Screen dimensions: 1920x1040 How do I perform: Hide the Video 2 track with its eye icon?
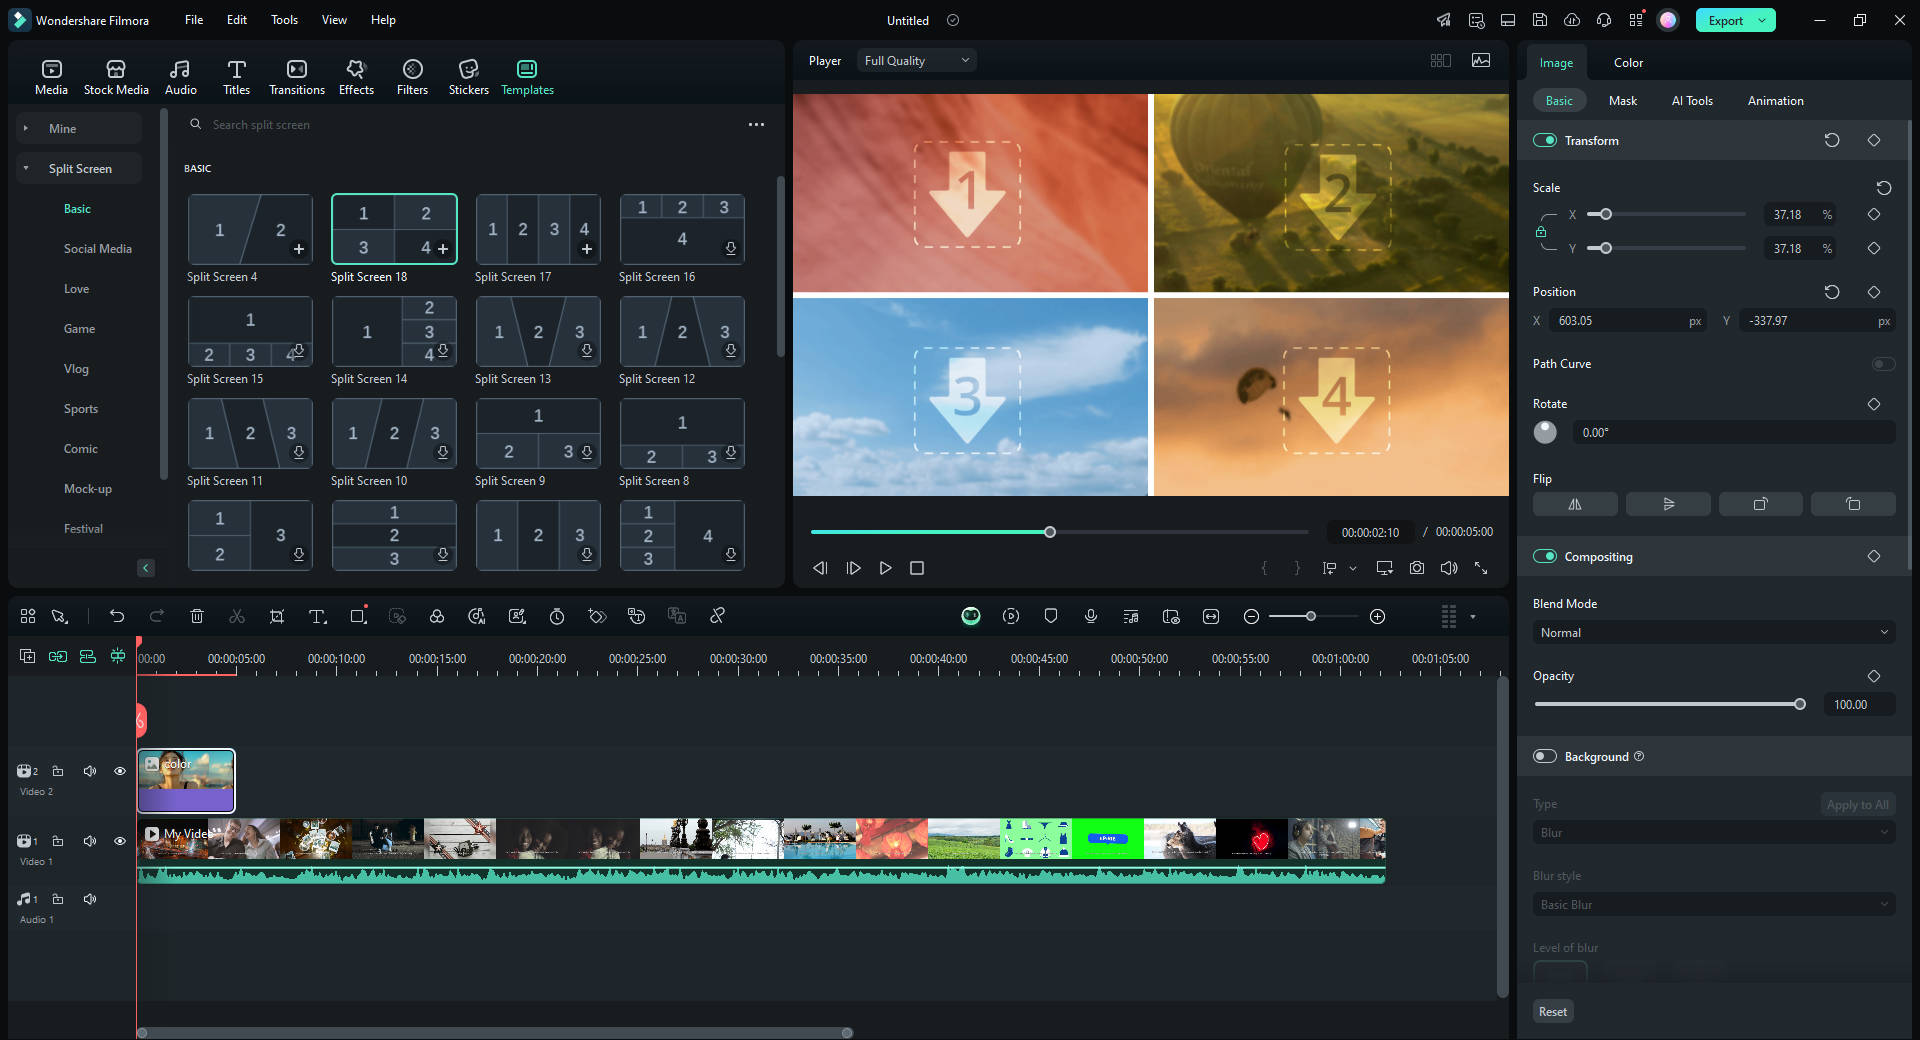(x=120, y=771)
